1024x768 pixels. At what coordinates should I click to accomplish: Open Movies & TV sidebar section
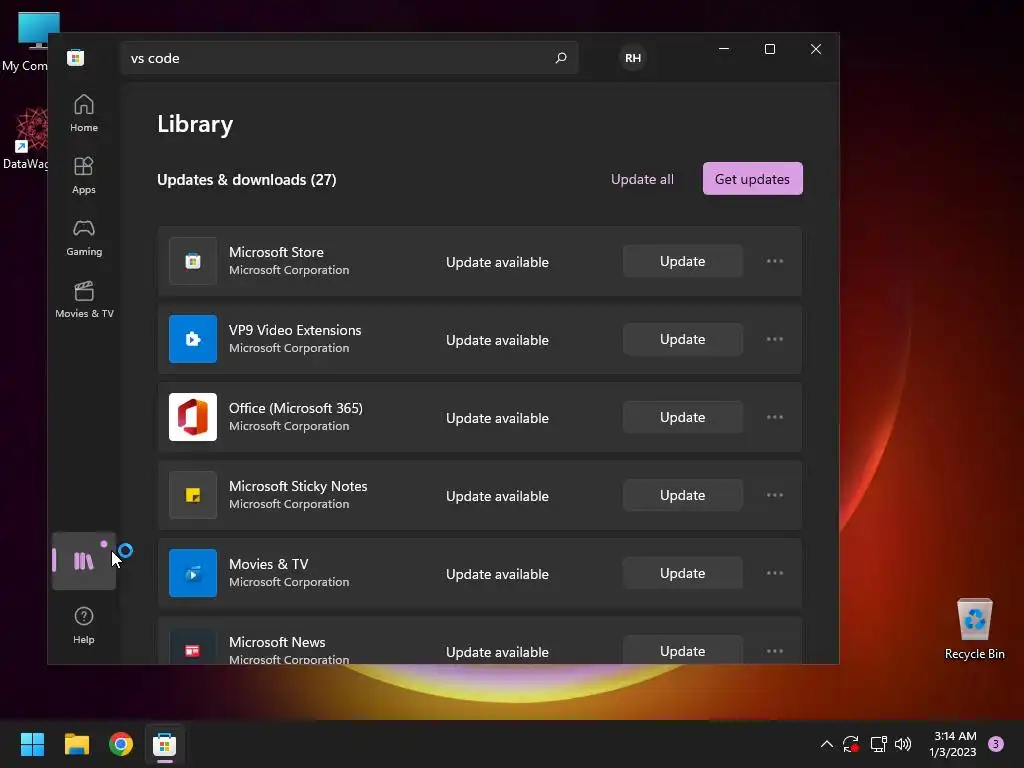pyautogui.click(x=84, y=300)
